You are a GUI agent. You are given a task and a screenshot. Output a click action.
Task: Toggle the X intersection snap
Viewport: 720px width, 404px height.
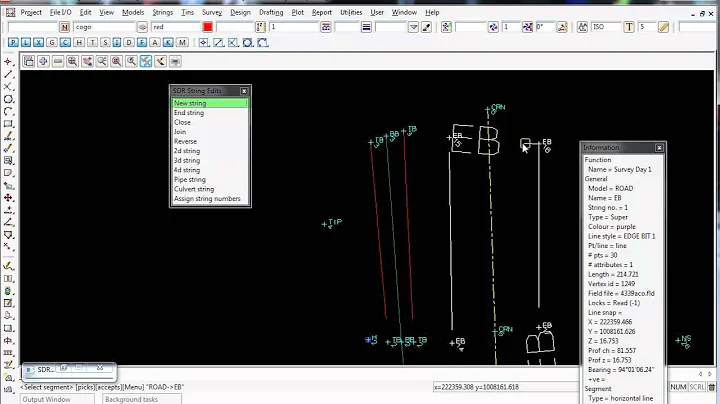[x=39, y=43]
